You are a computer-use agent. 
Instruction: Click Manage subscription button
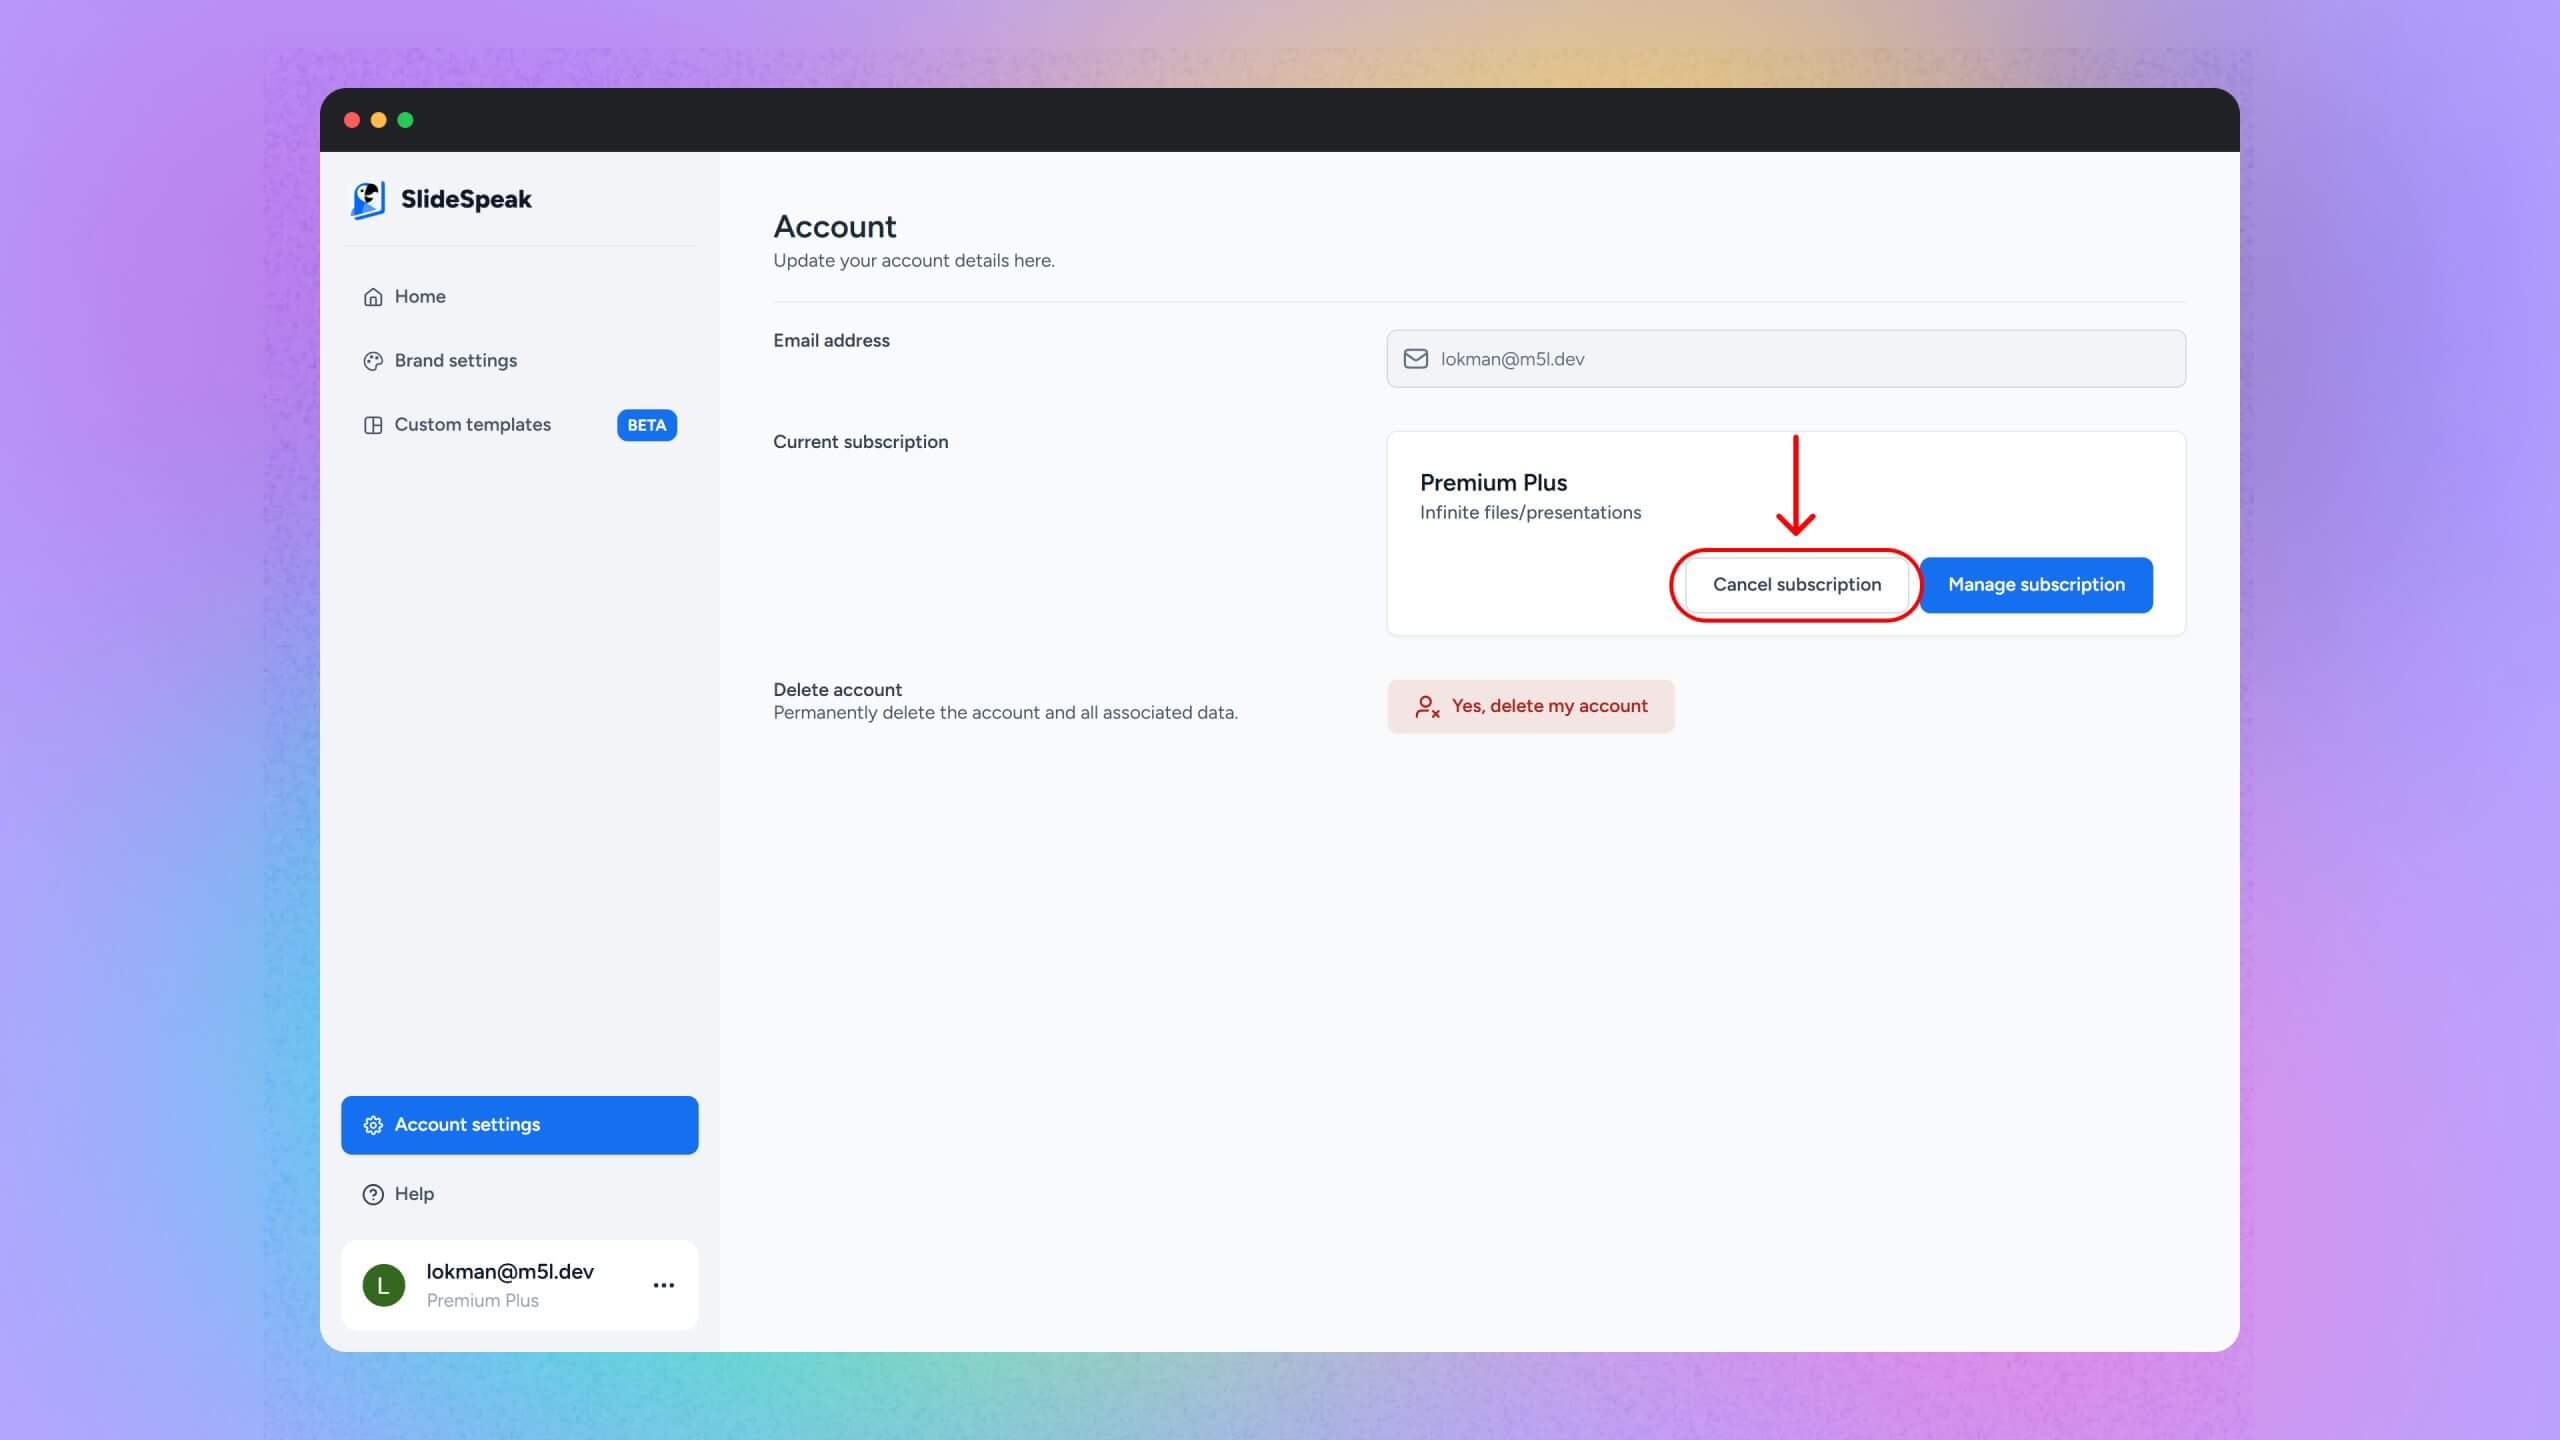click(x=2036, y=585)
